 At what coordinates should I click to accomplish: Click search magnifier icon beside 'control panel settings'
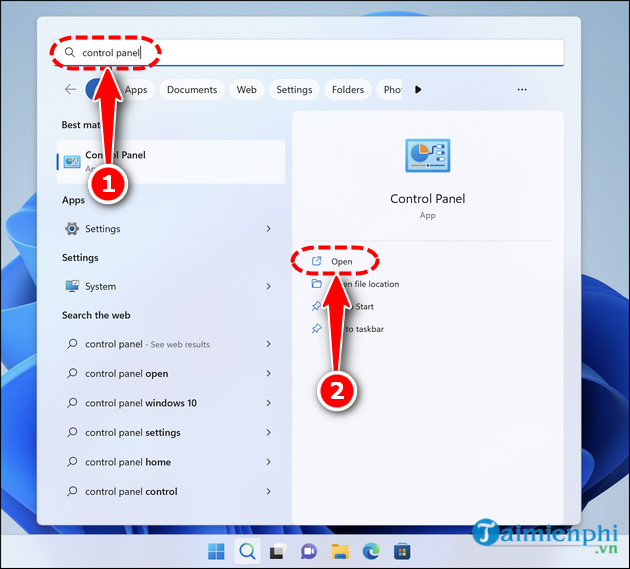pos(72,432)
